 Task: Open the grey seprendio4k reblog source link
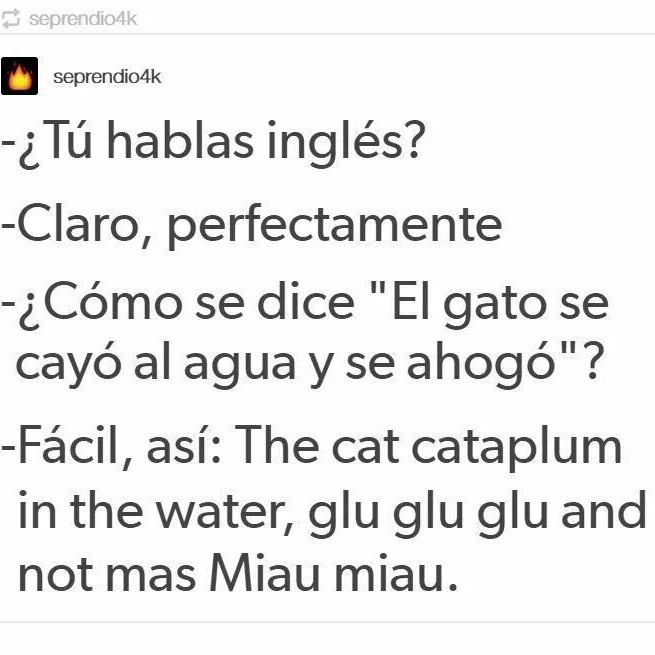tap(83, 19)
